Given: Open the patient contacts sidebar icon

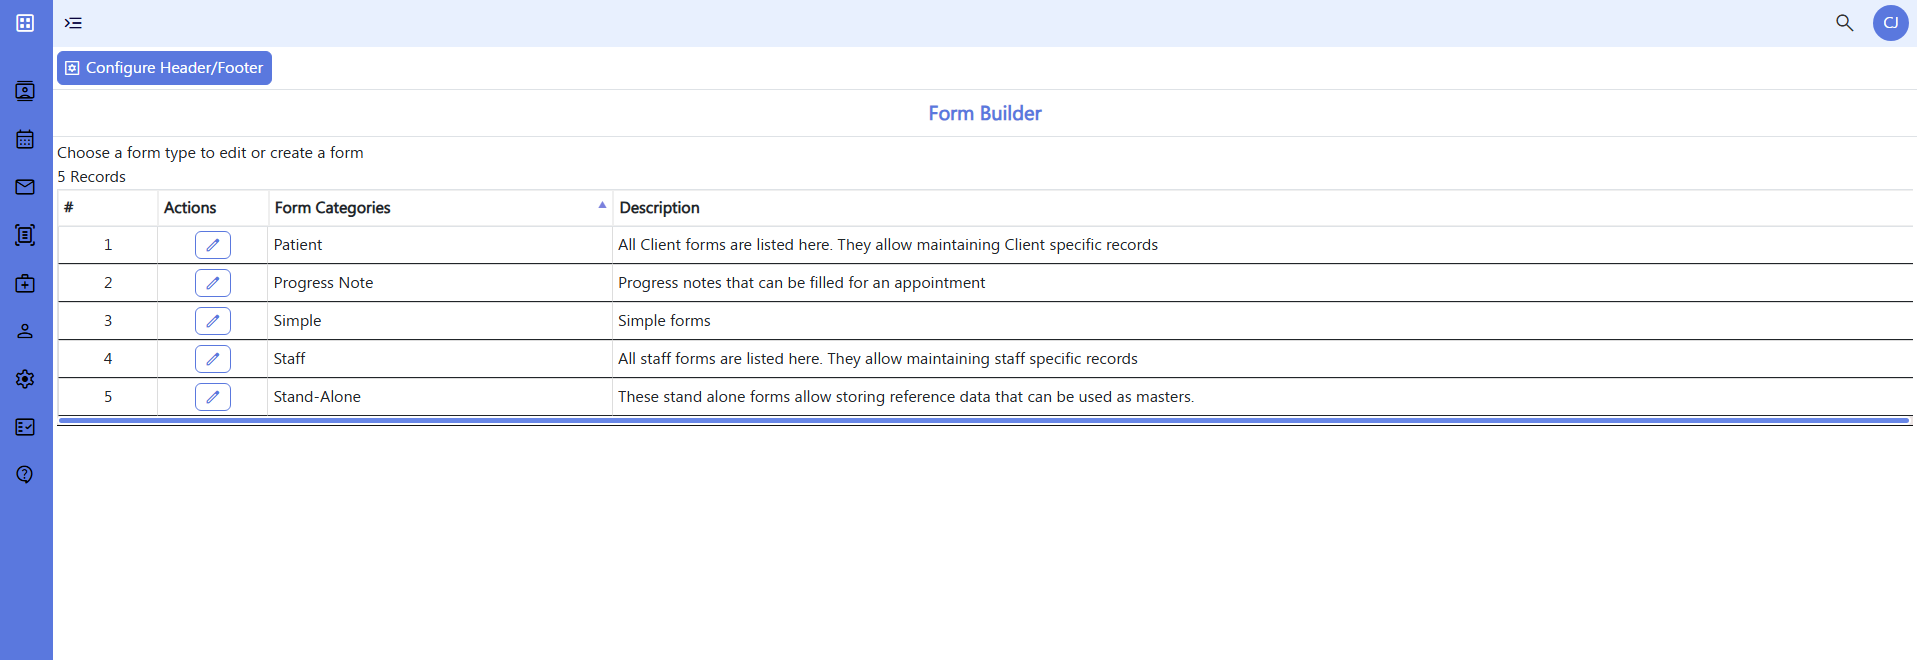Looking at the screenshot, I should (x=25, y=91).
